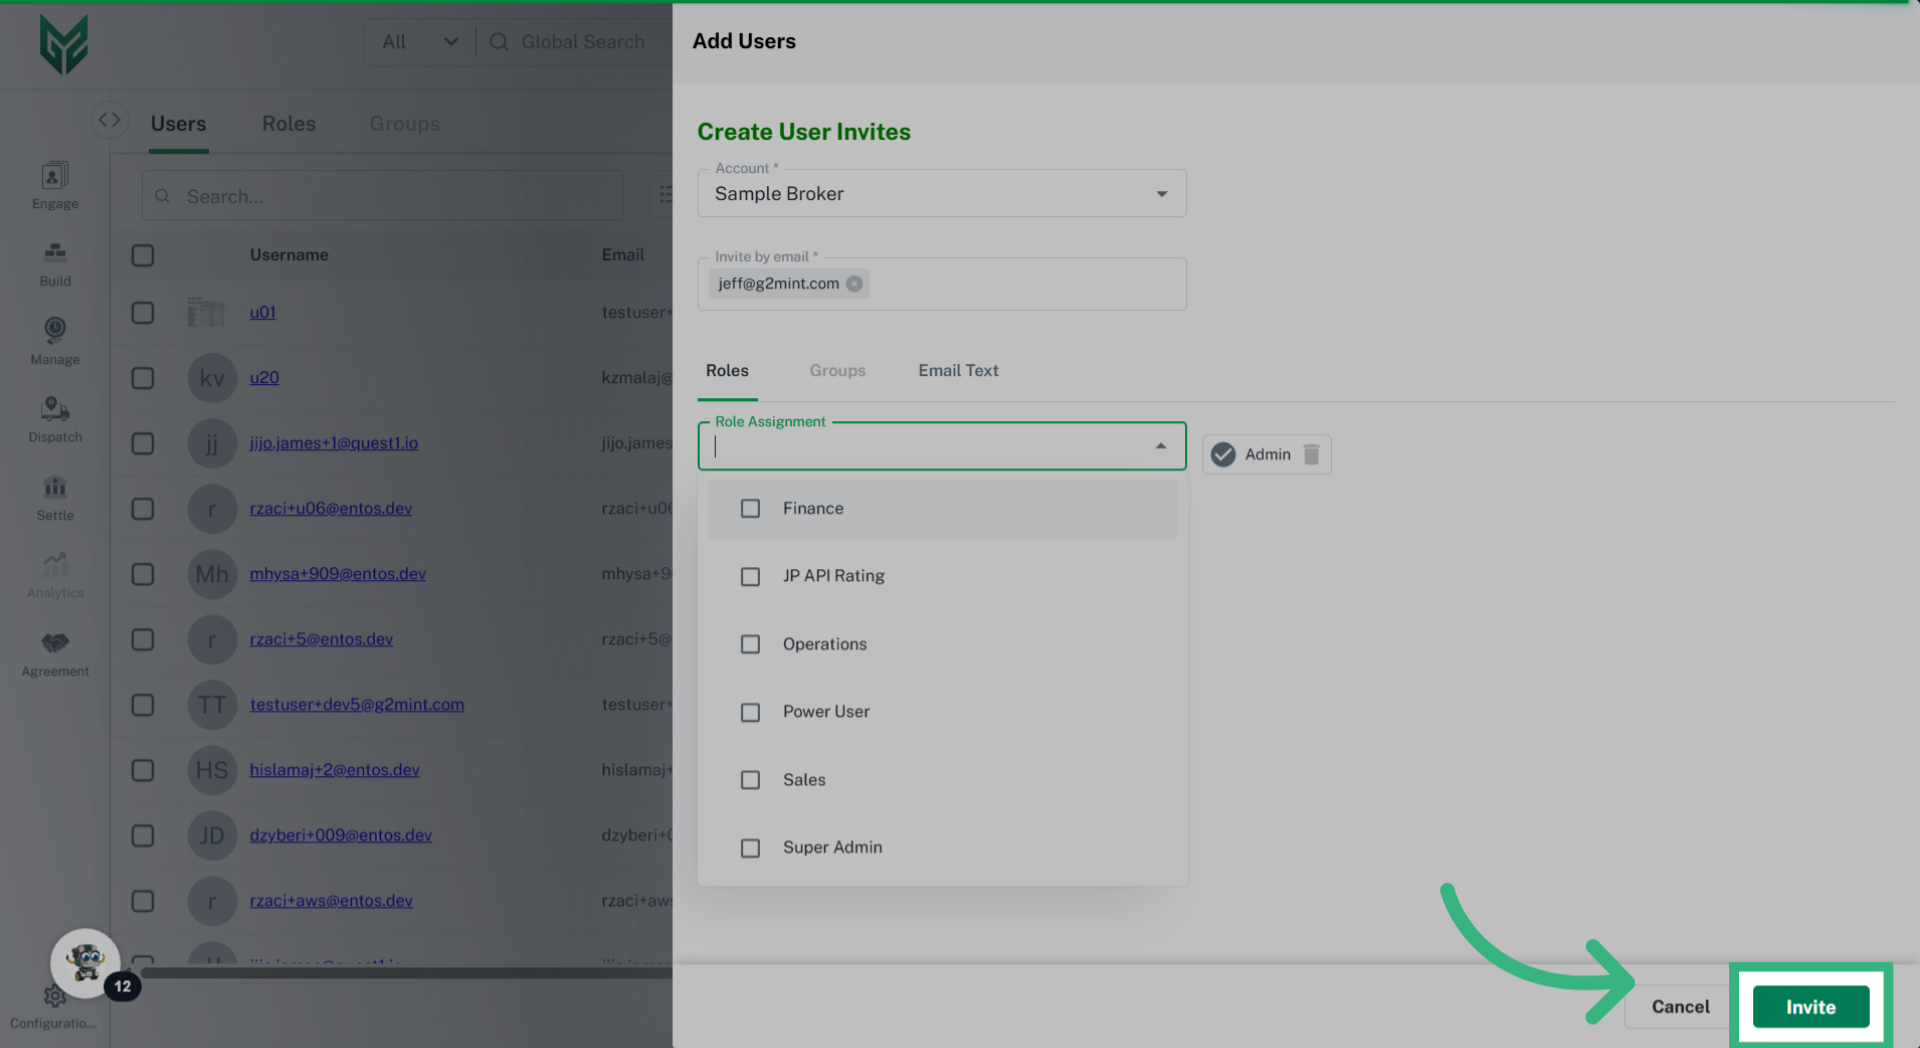Open the Sample Broker account dropdown
1920x1048 pixels.
point(1161,193)
